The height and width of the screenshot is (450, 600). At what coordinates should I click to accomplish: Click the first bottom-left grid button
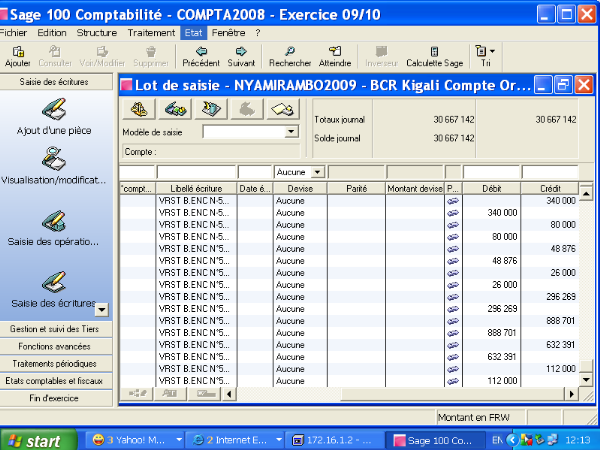(x=137, y=394)
